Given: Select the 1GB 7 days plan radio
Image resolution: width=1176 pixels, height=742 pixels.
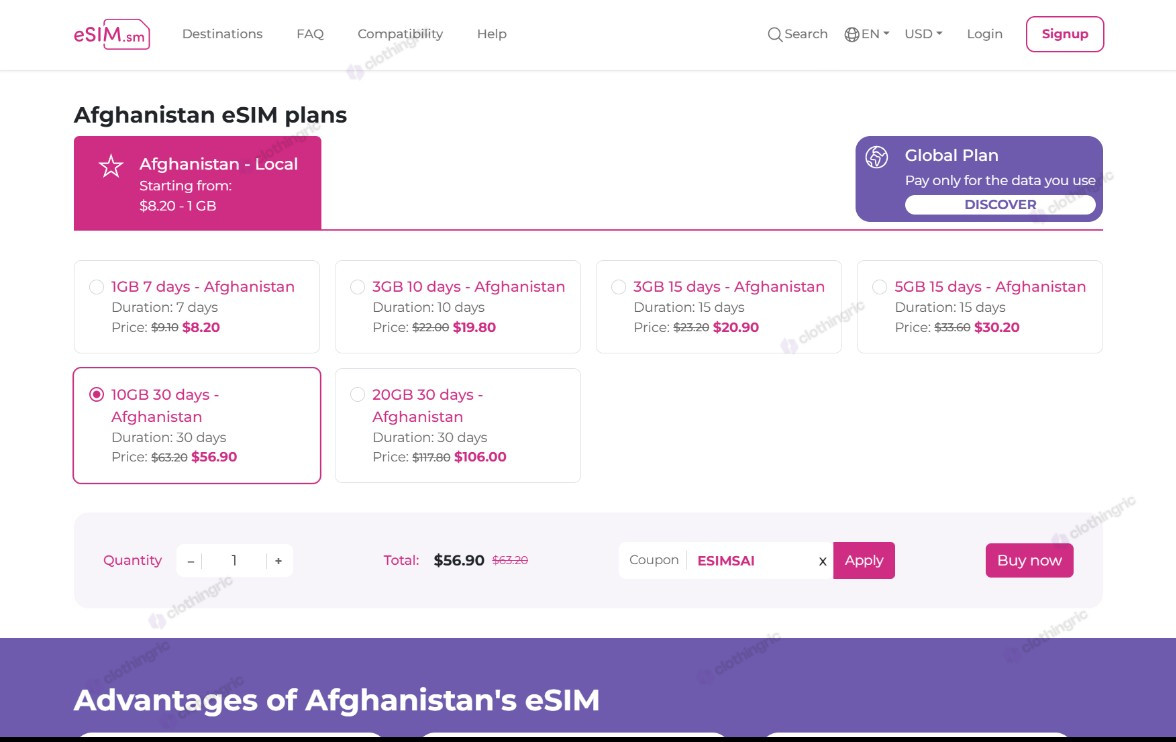Looking at the screenshot, I should pyautogui.click(x=96, y=287).
